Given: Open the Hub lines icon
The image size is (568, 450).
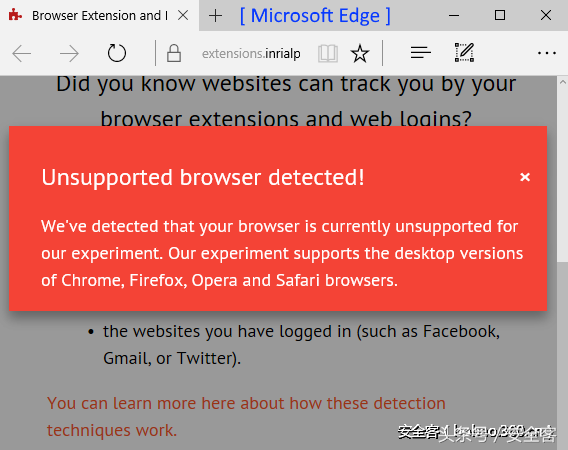Looking at the screenshot, I should pyautogui.click(x=421, y=53).
